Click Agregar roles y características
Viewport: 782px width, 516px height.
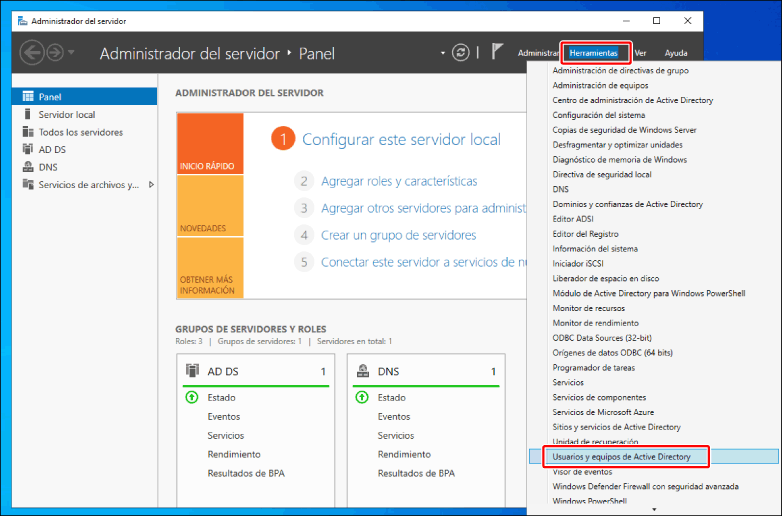399,181
